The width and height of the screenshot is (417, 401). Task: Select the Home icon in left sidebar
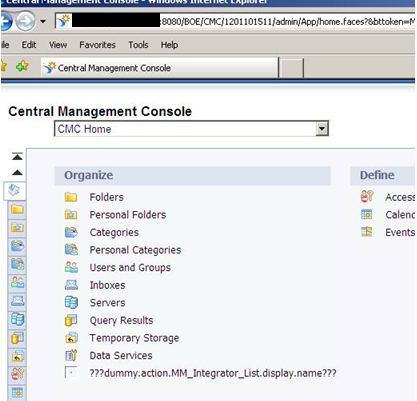[14, 191]
